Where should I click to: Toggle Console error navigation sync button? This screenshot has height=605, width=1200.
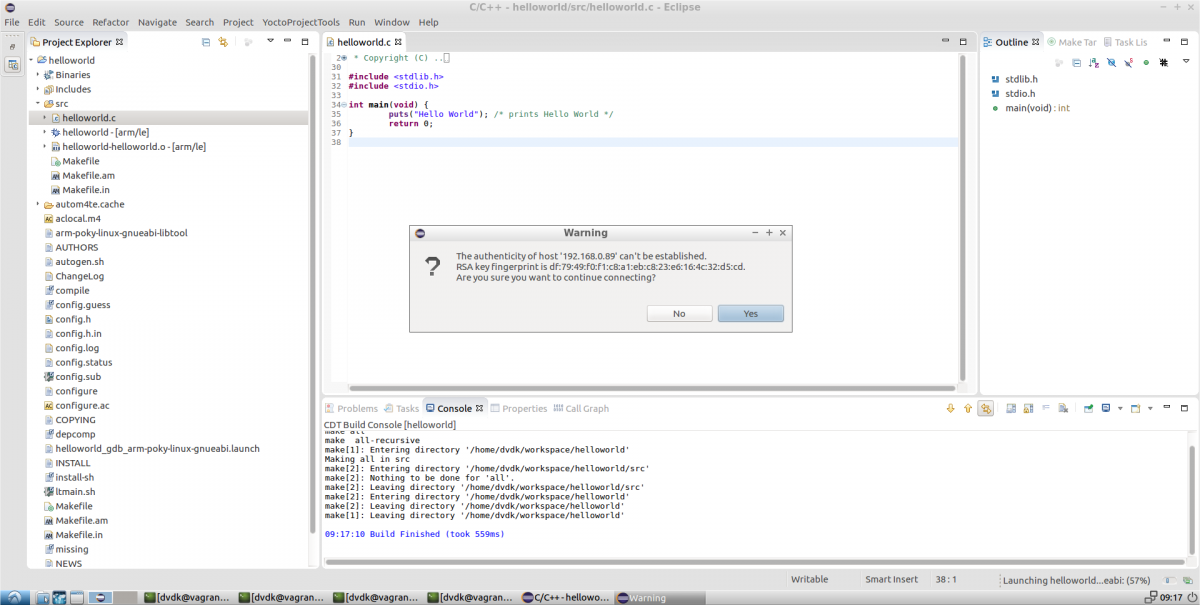pyautogui.click(x=986, y=408)
